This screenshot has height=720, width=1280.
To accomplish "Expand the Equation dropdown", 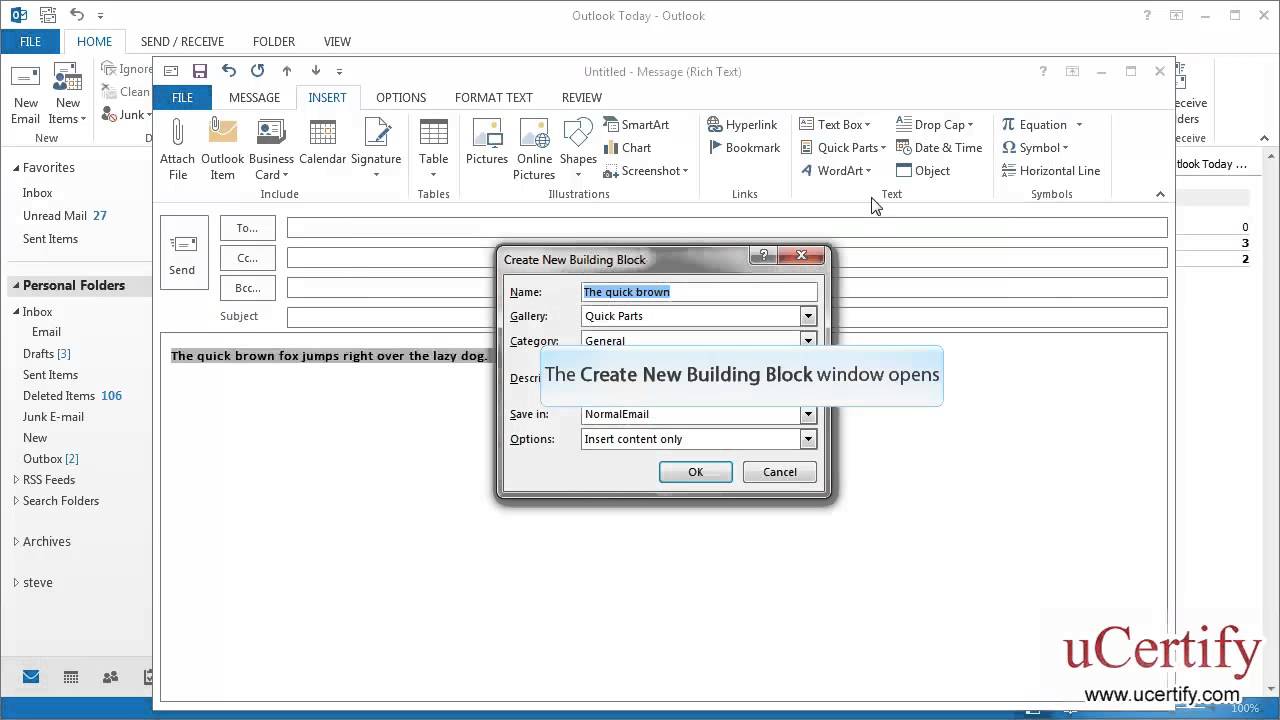I will pyautogui.click(x=1079, y=125).
